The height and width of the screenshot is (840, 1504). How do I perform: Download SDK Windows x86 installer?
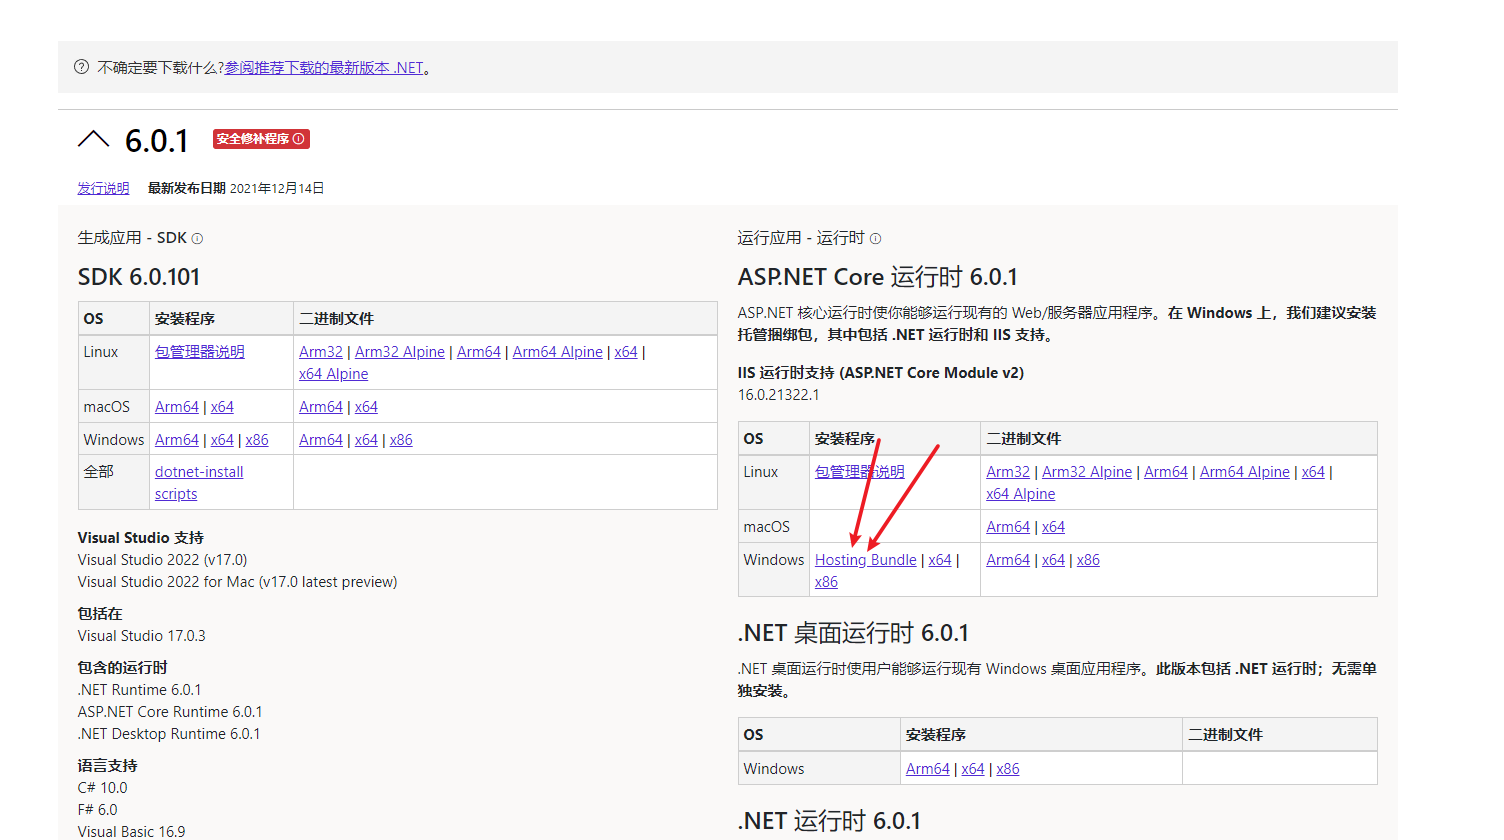tap(257, 440)
